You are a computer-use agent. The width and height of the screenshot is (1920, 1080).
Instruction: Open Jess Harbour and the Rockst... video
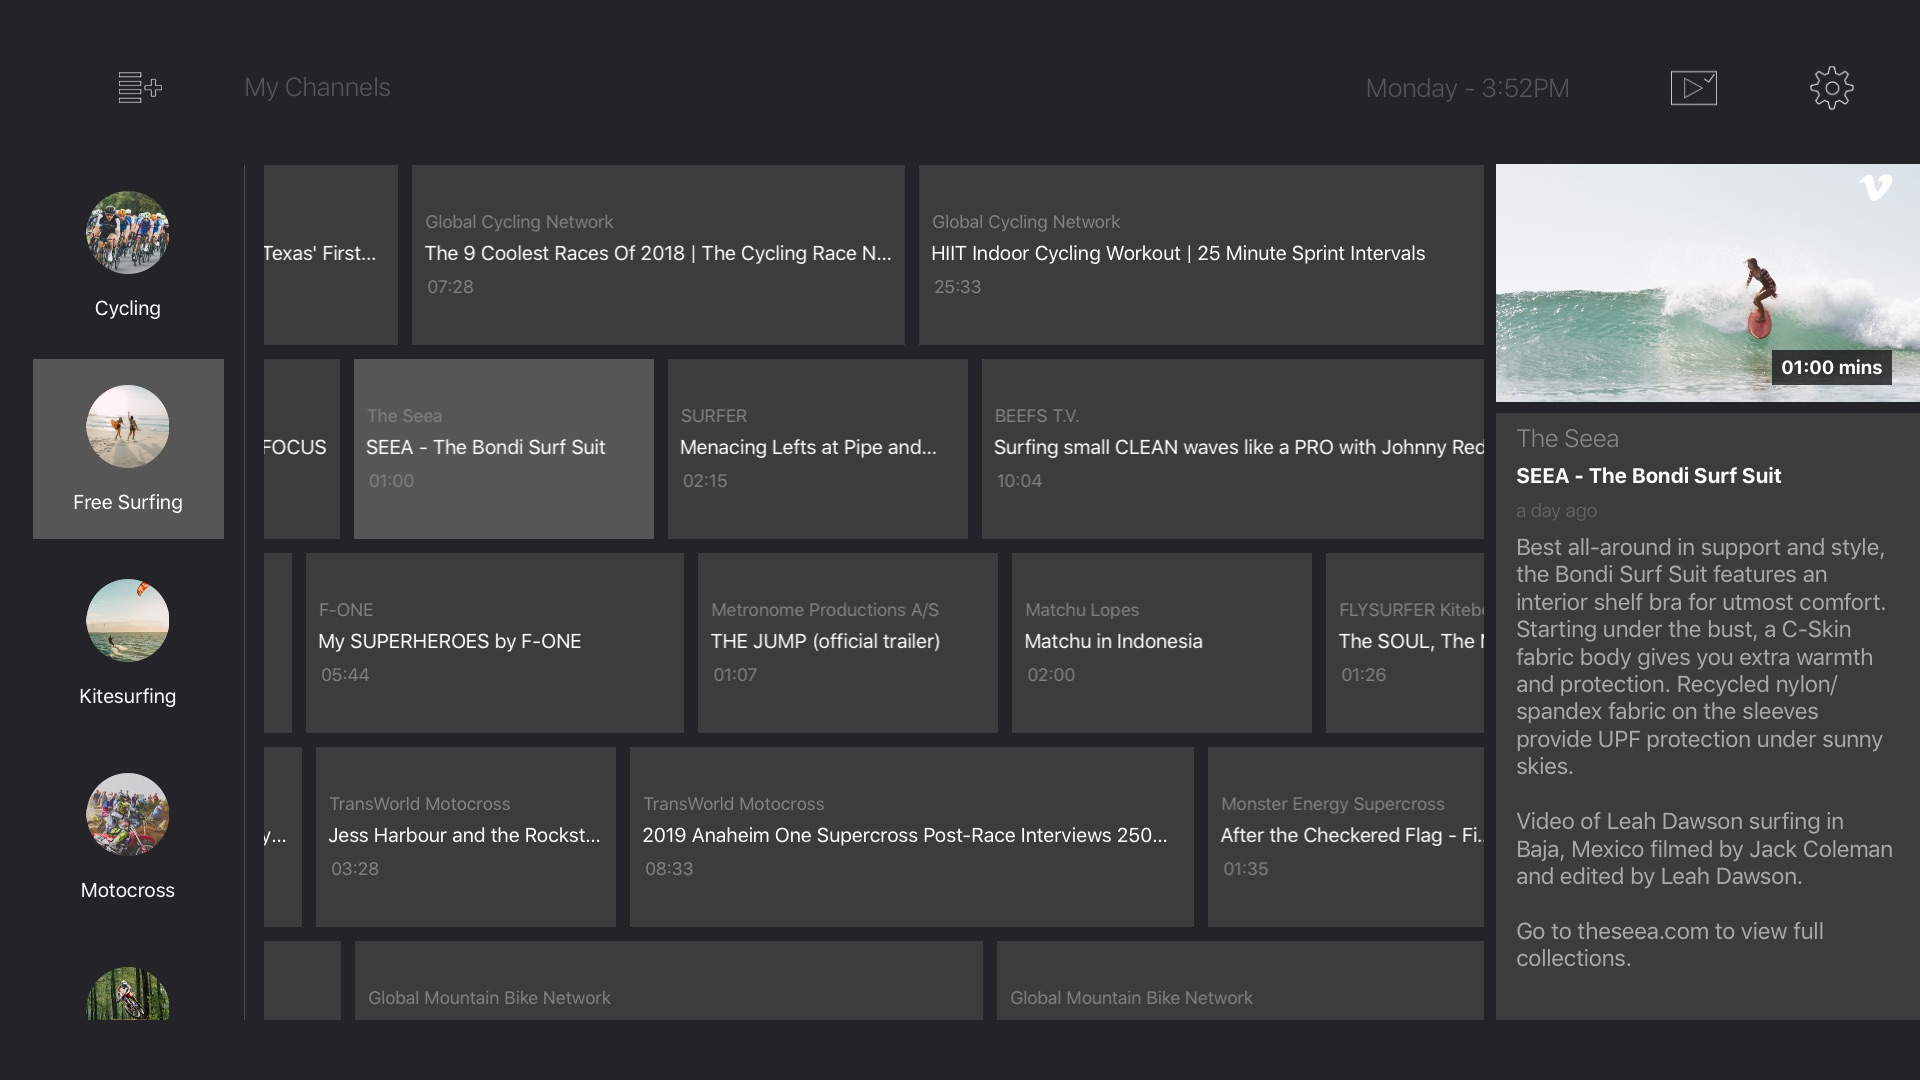point(465,837)
